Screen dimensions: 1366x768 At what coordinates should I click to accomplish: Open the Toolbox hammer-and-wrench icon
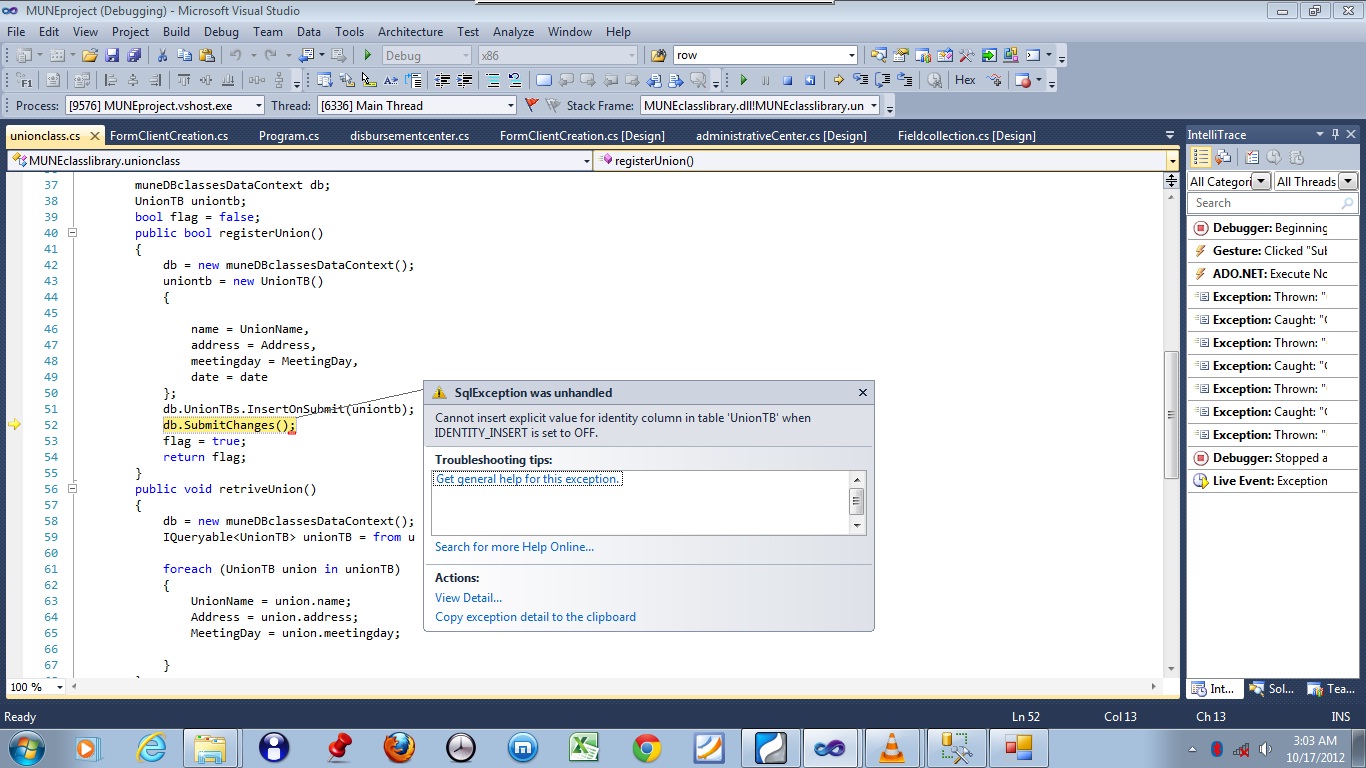click(x=966, y=56)
